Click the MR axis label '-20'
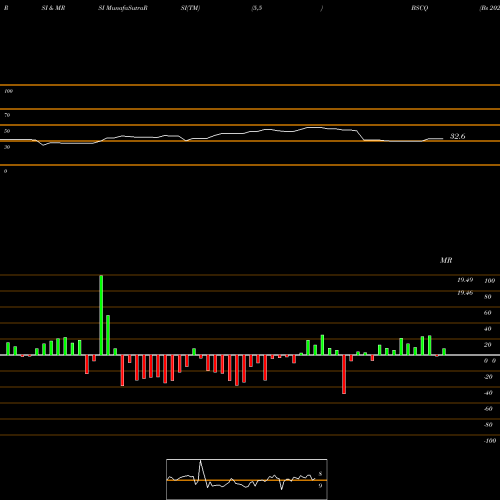Screen dimensions: 500x500 point(488,377)
